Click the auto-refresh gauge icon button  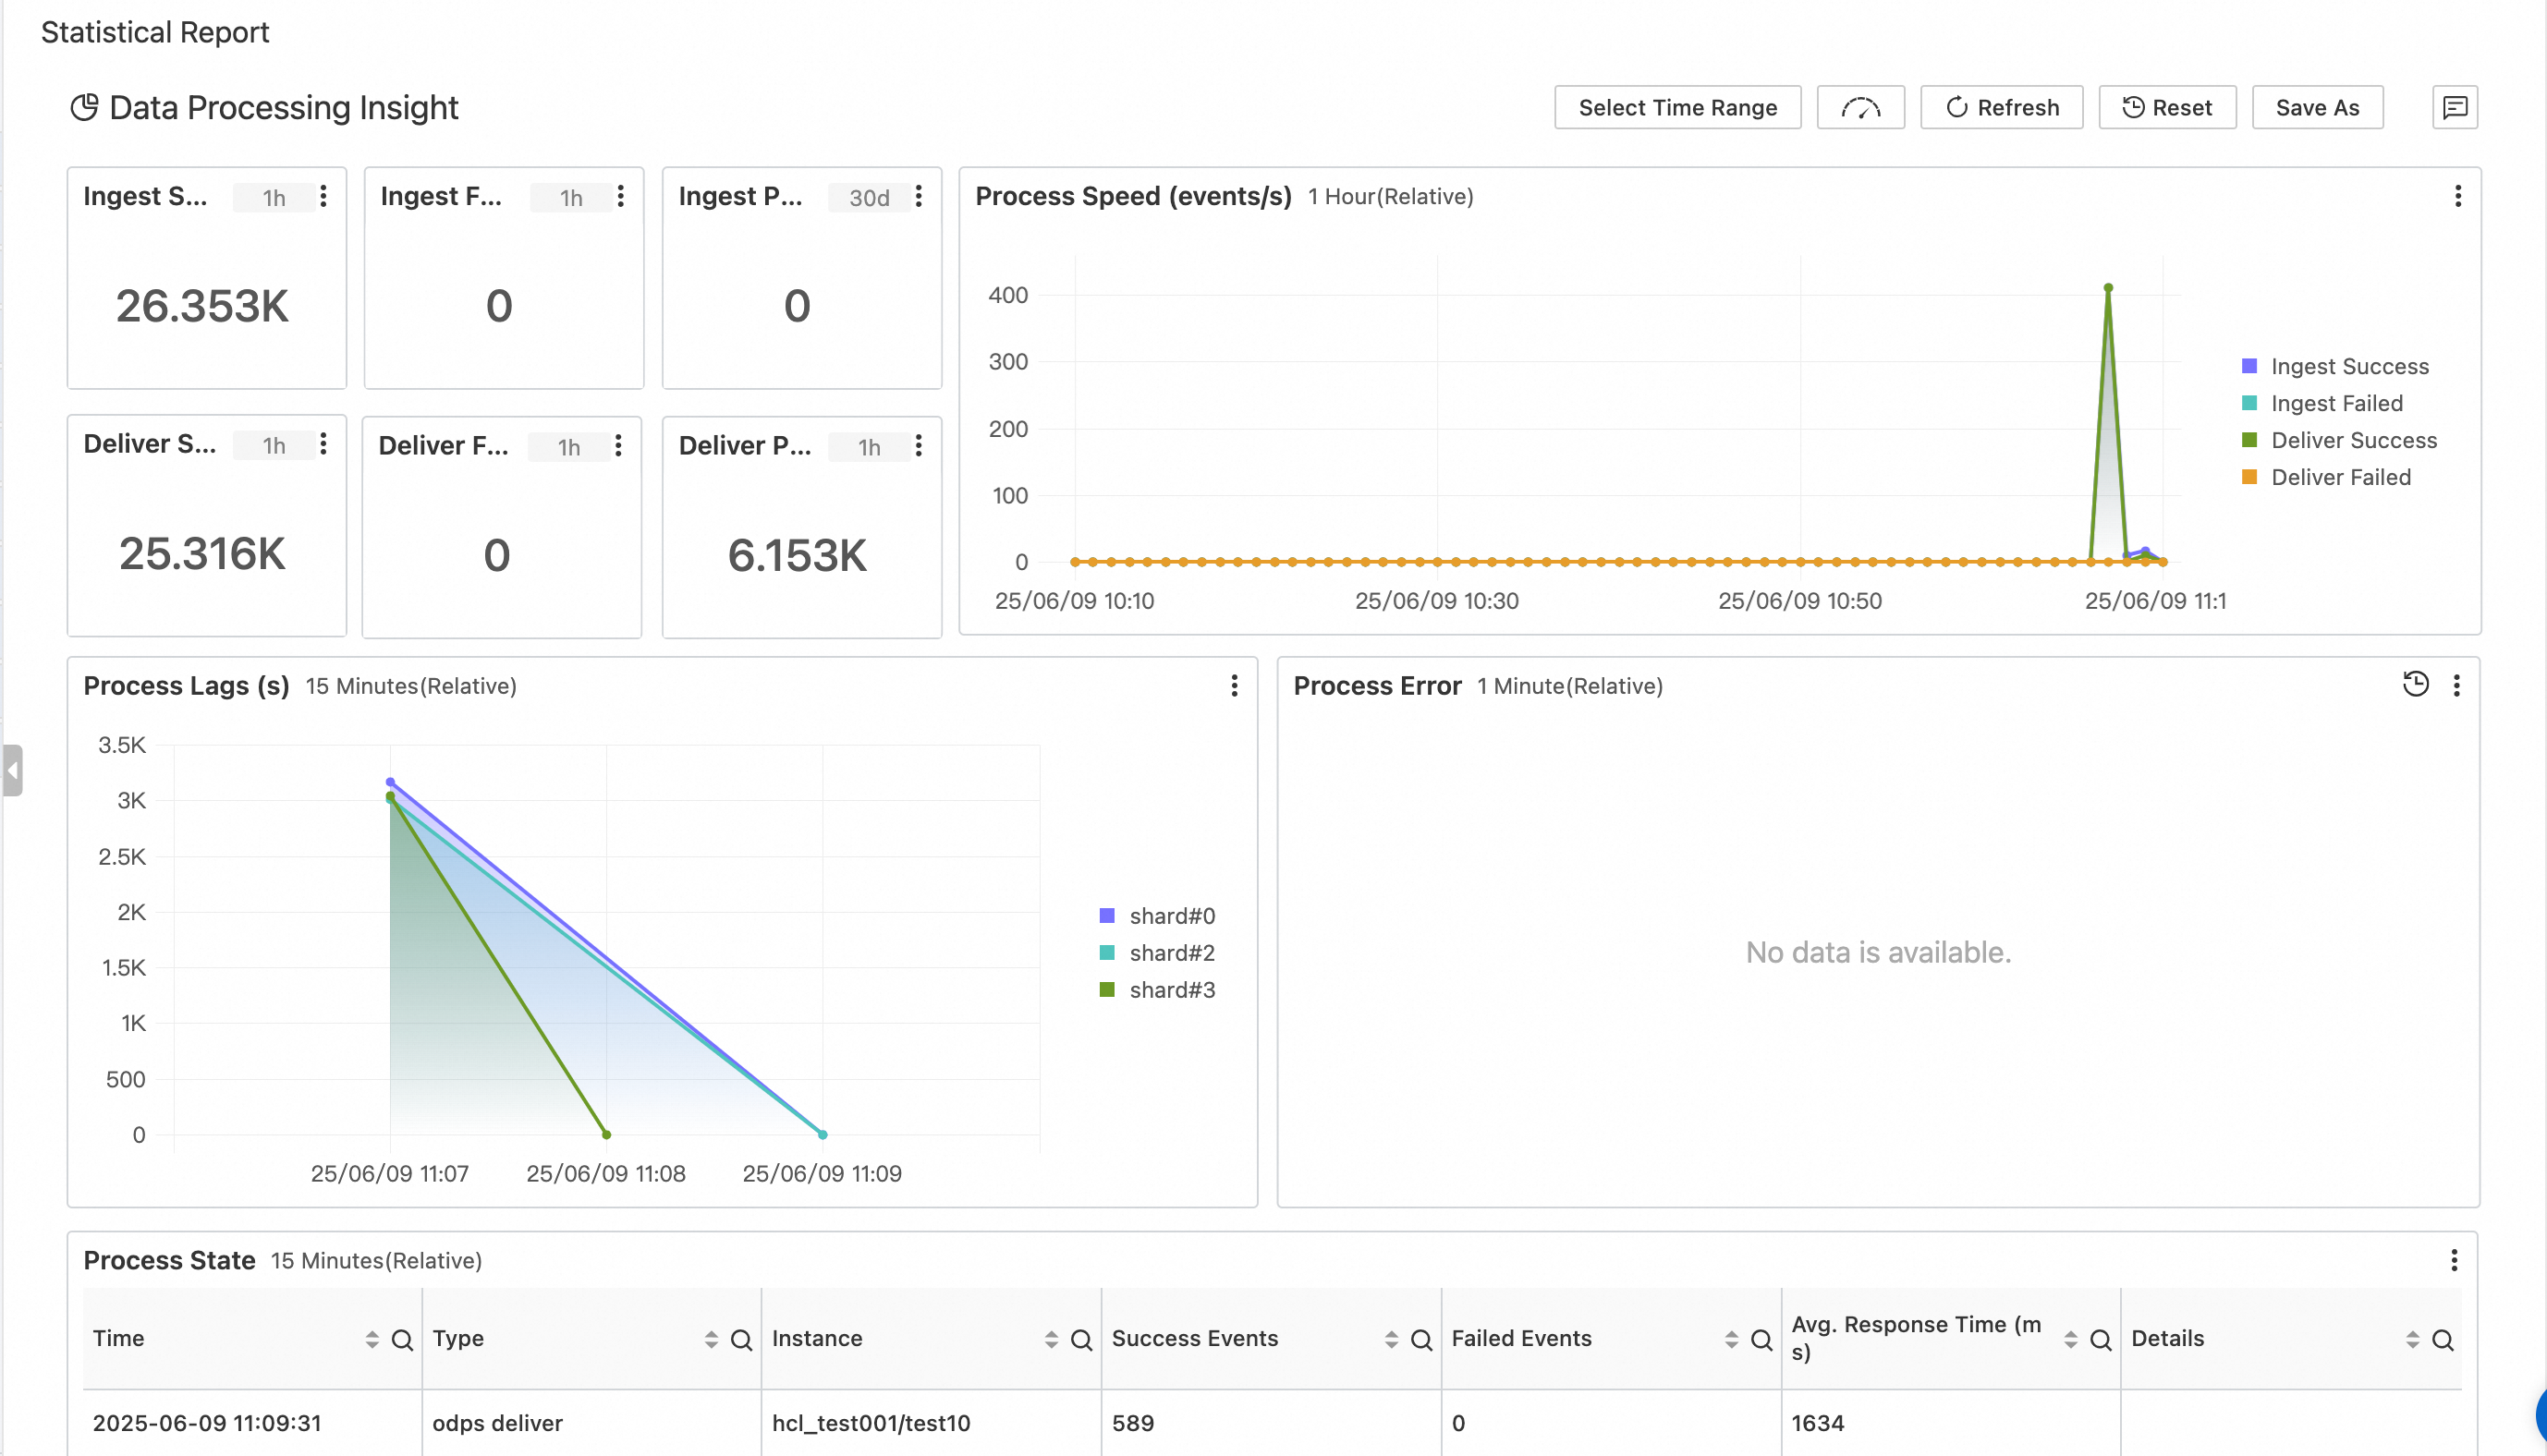click(x=1860, y=108)
